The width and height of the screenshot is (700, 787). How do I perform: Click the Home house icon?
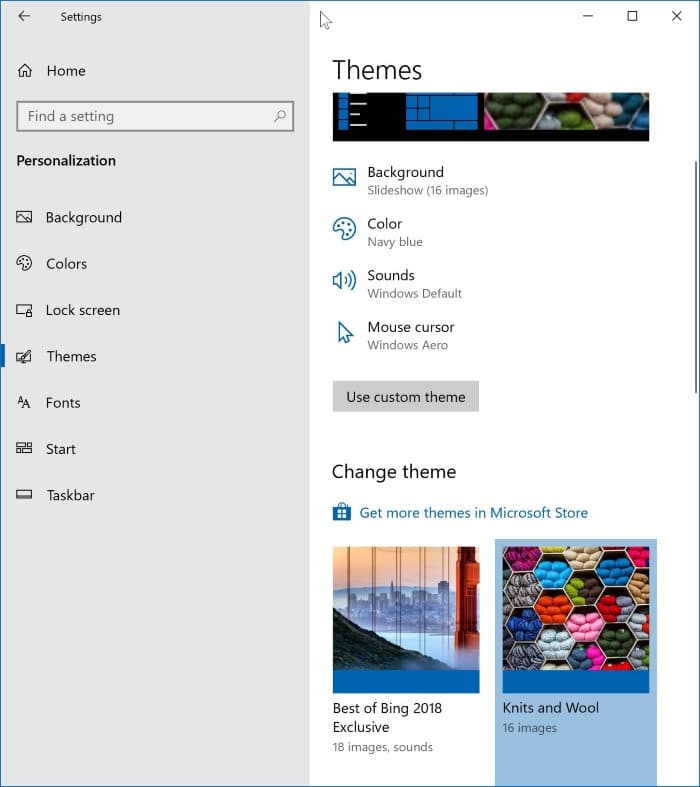pos(25,71)
